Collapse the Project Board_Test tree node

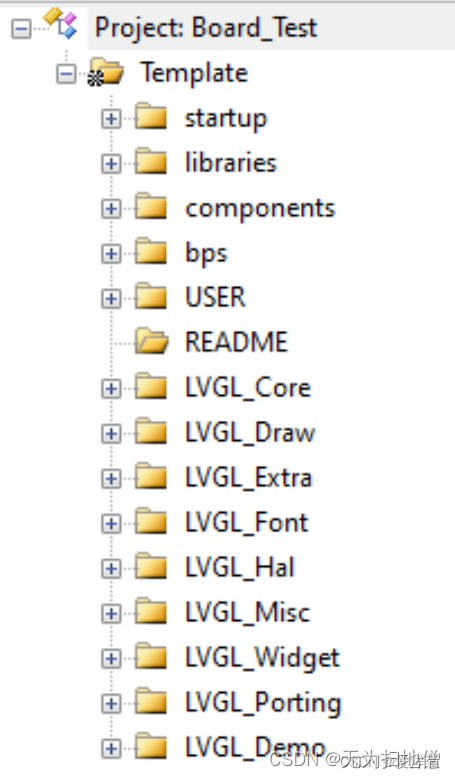coord(21,28)
